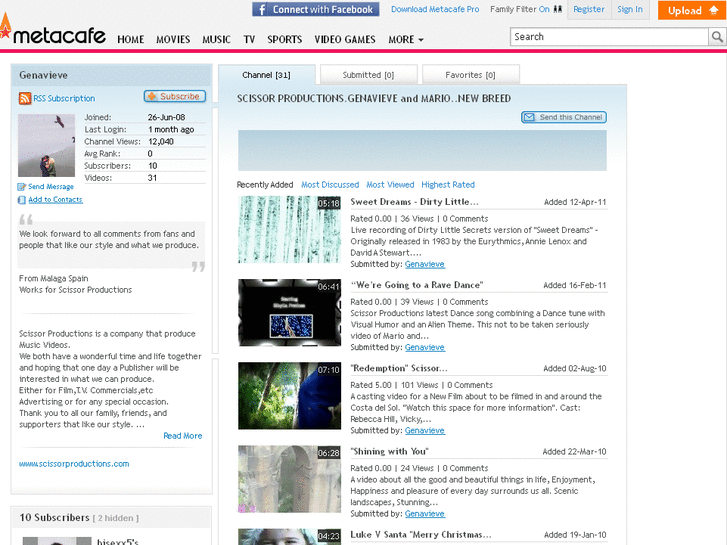Expand the MORE navigation dropdown
Screen dimensions: 727x545
pos(405,40)
